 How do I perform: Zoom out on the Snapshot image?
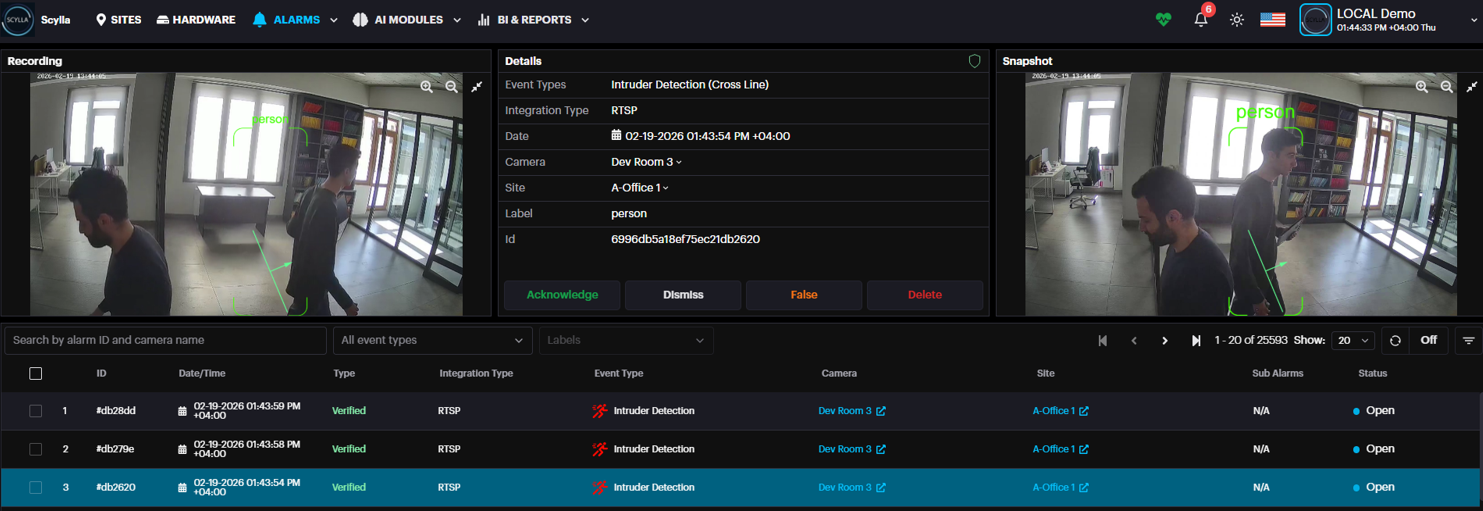tap(1446, 87)
